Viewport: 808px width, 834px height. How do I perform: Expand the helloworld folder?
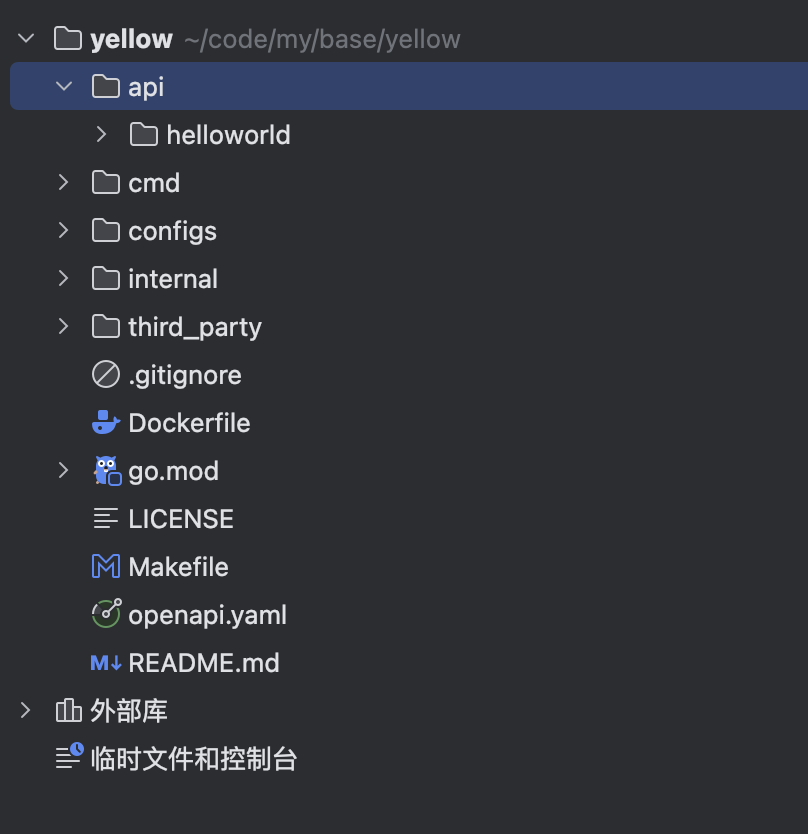pyautogui.click(x=102, y=135)
